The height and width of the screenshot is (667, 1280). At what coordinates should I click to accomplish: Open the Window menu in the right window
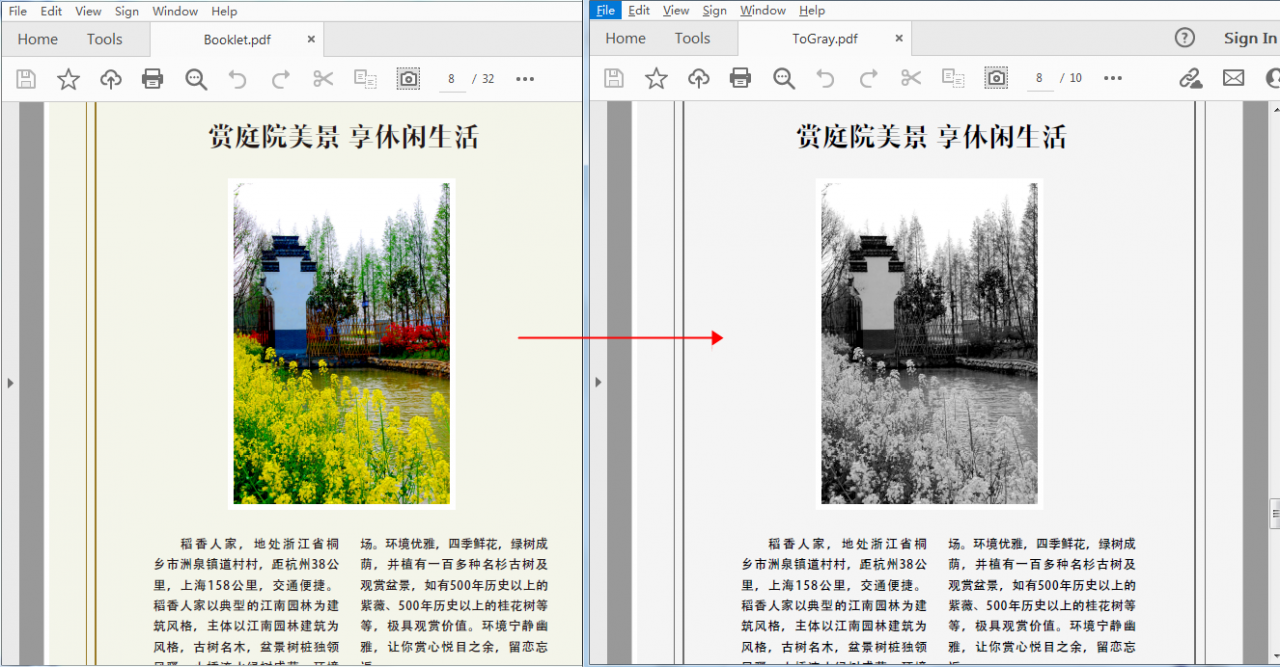(x=762, y=10)
